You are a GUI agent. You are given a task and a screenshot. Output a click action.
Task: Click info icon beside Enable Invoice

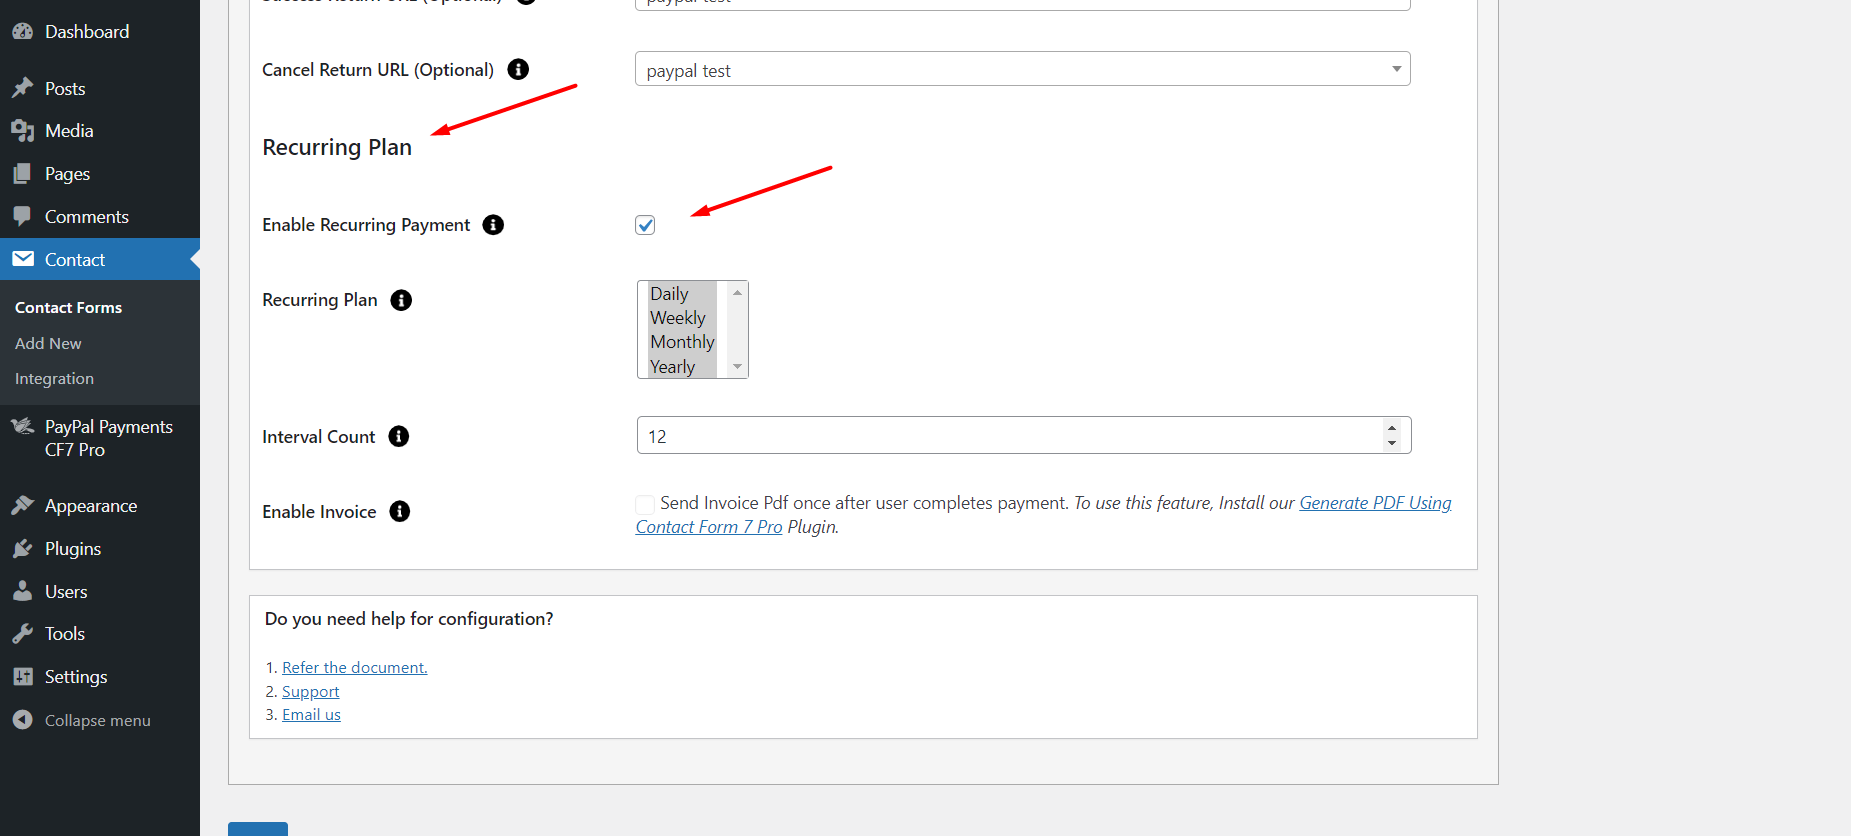coord(400,511)
